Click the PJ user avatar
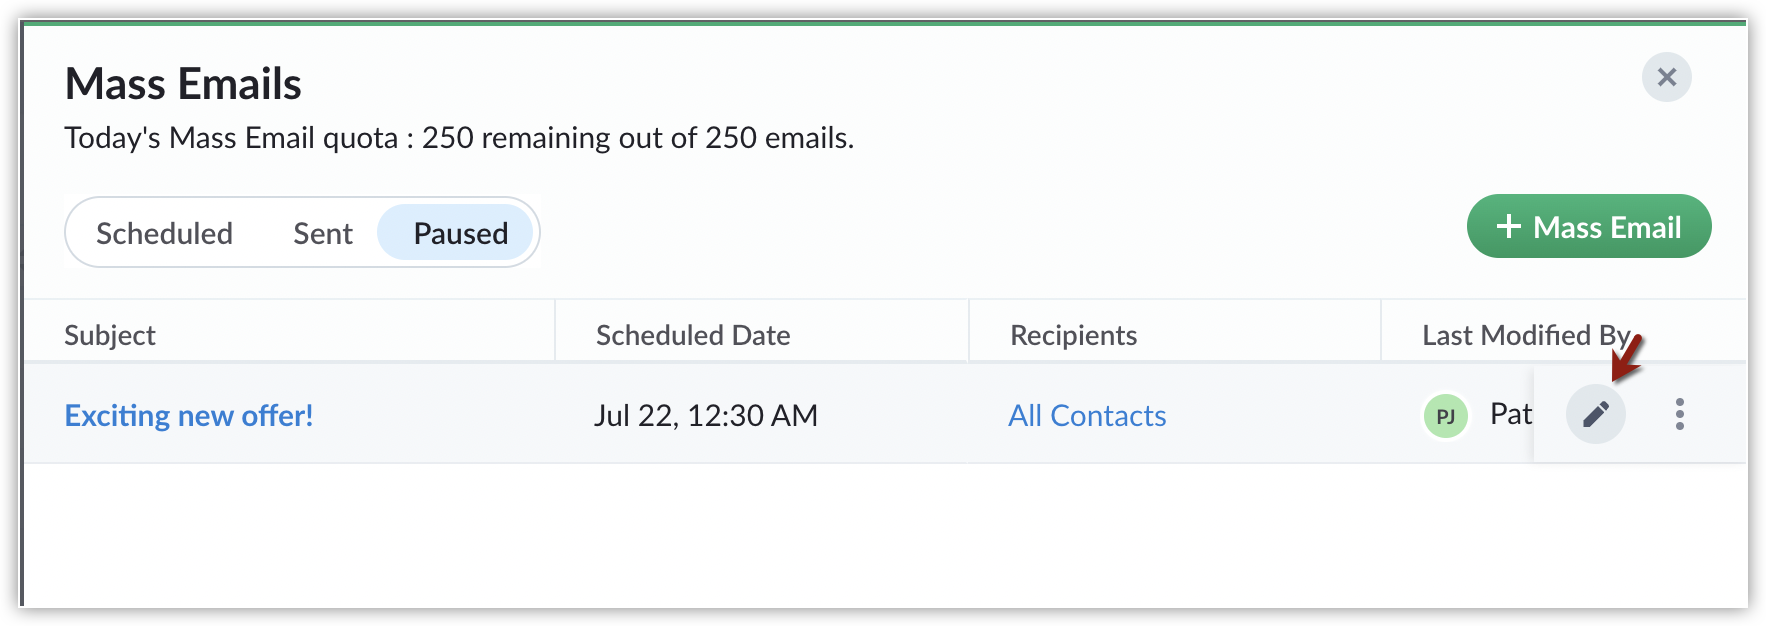 point(1445,416)
